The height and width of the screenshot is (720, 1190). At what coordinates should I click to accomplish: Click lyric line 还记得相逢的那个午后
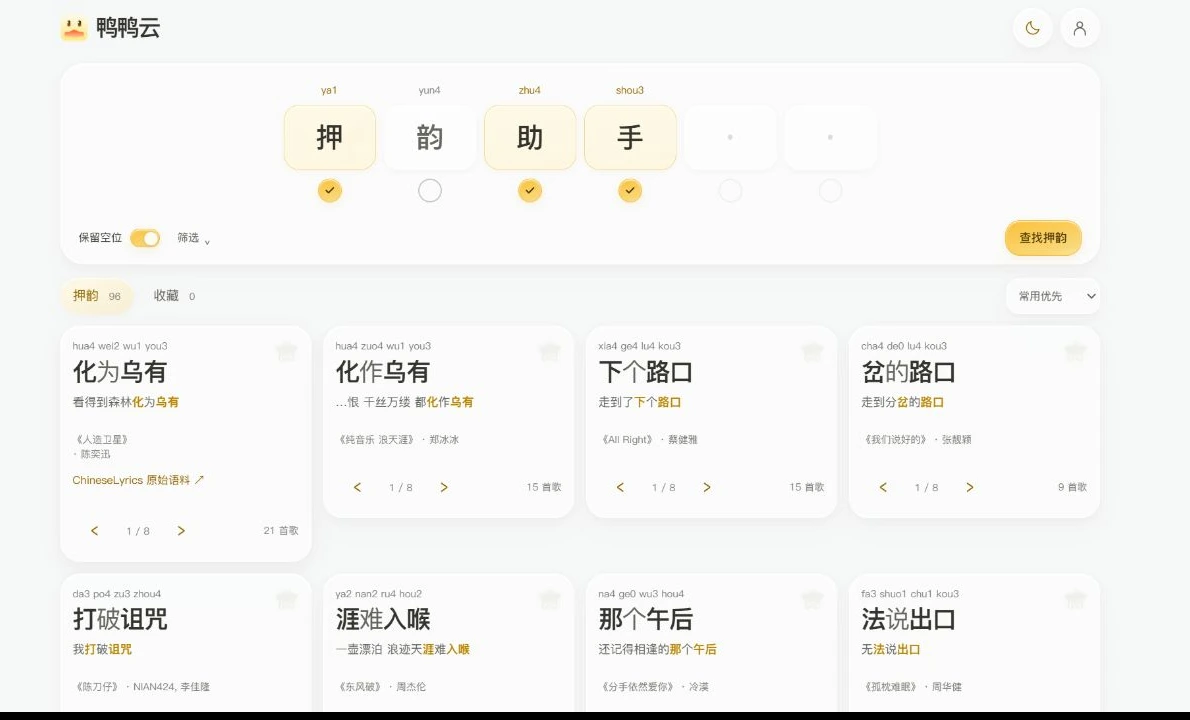click(x=657, y=649)
